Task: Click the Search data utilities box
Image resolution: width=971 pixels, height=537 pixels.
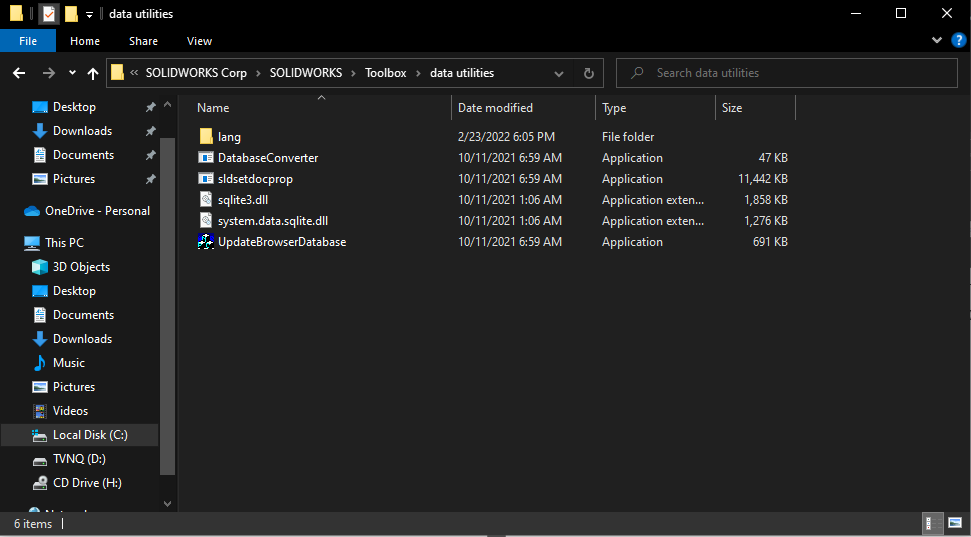Action: point(786,73)
